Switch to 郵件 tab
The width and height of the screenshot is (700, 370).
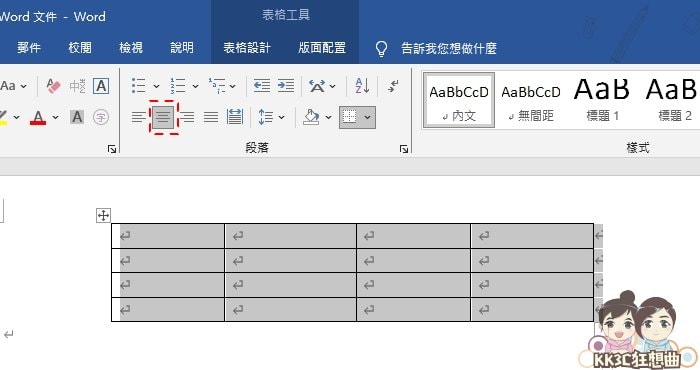pyautogui.click(x=29, y=48)
